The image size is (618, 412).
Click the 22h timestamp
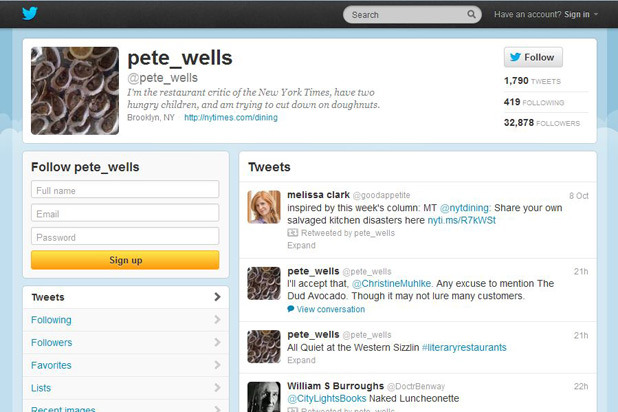coord(581,386)
